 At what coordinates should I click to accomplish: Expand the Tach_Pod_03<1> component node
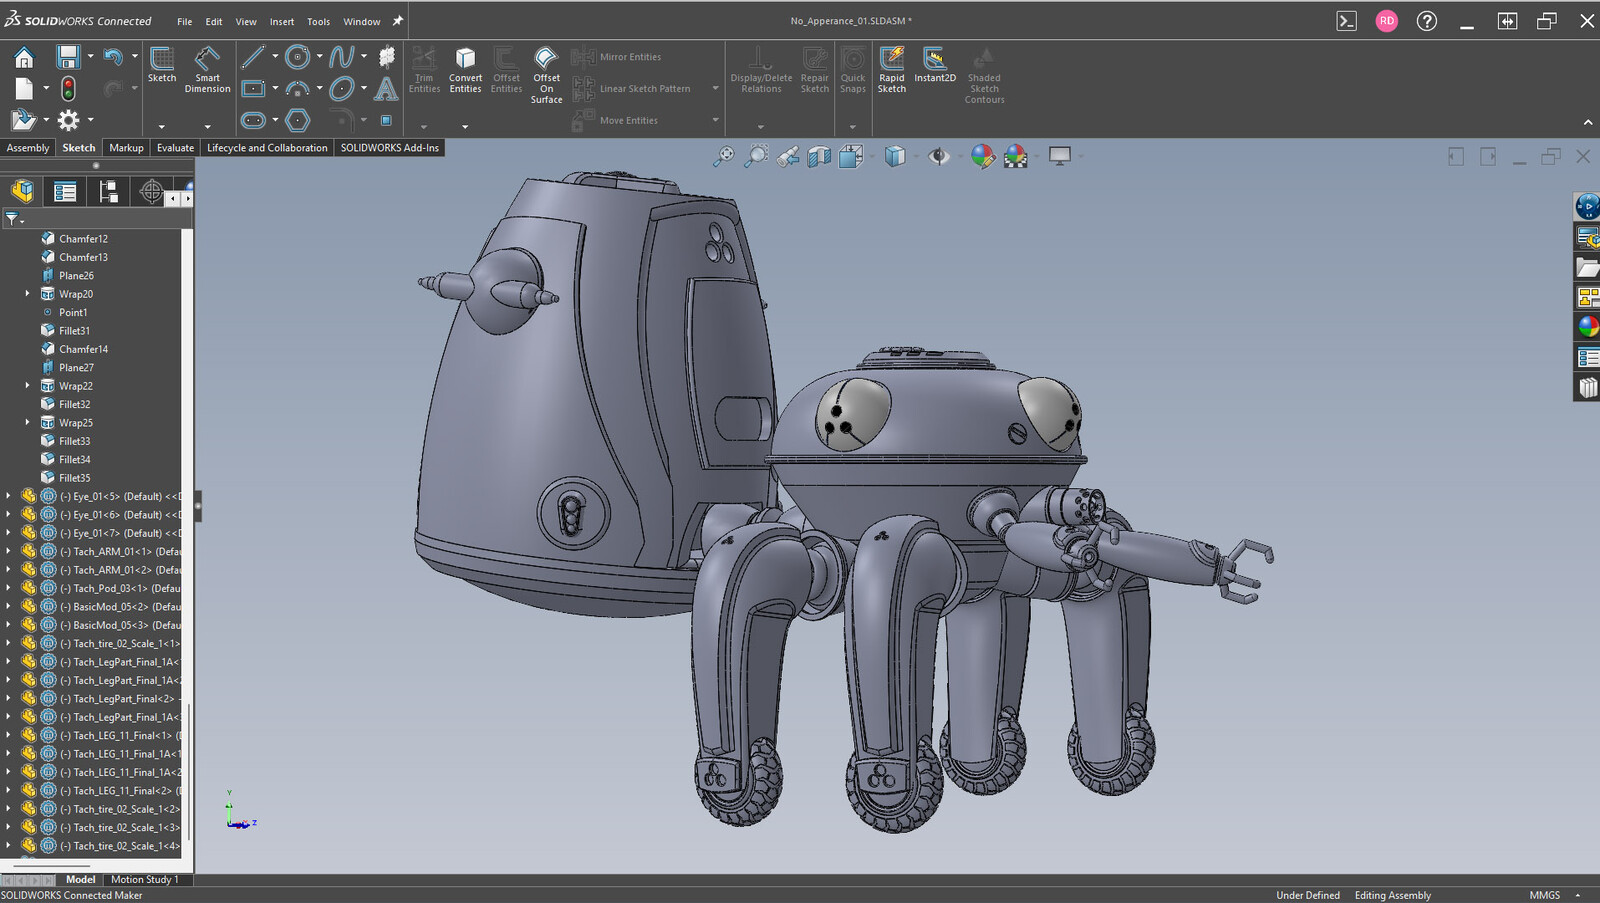point(8,588)
